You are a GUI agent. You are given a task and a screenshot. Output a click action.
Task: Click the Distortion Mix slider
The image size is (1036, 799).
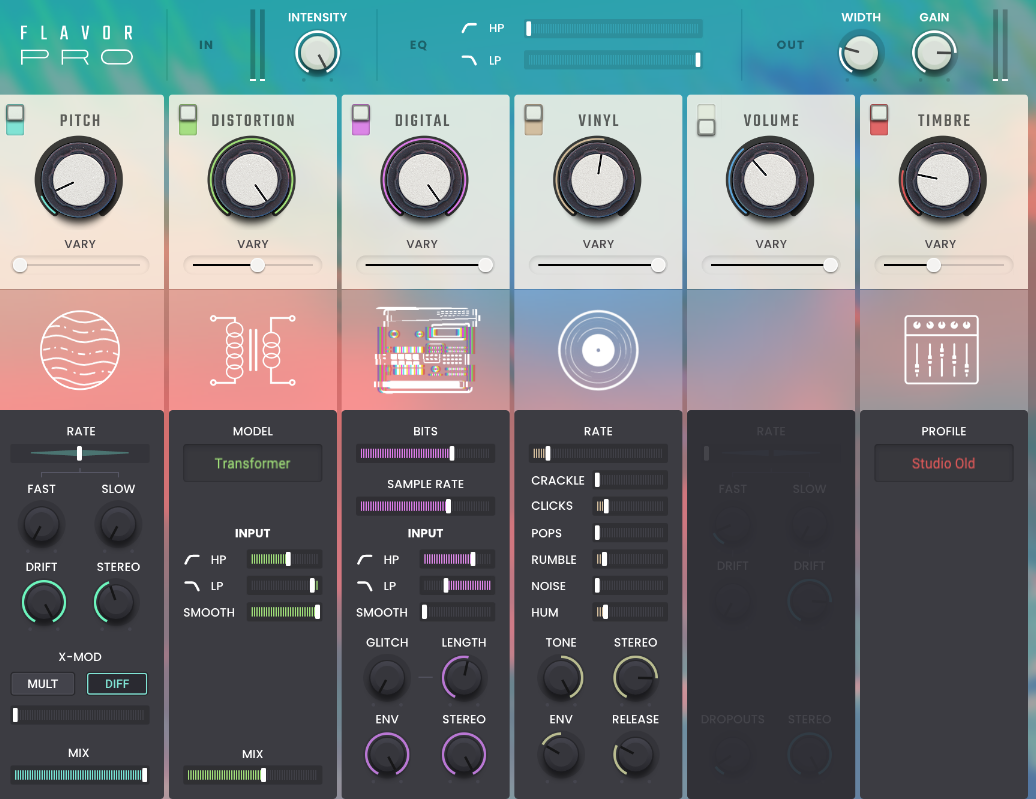252,775
